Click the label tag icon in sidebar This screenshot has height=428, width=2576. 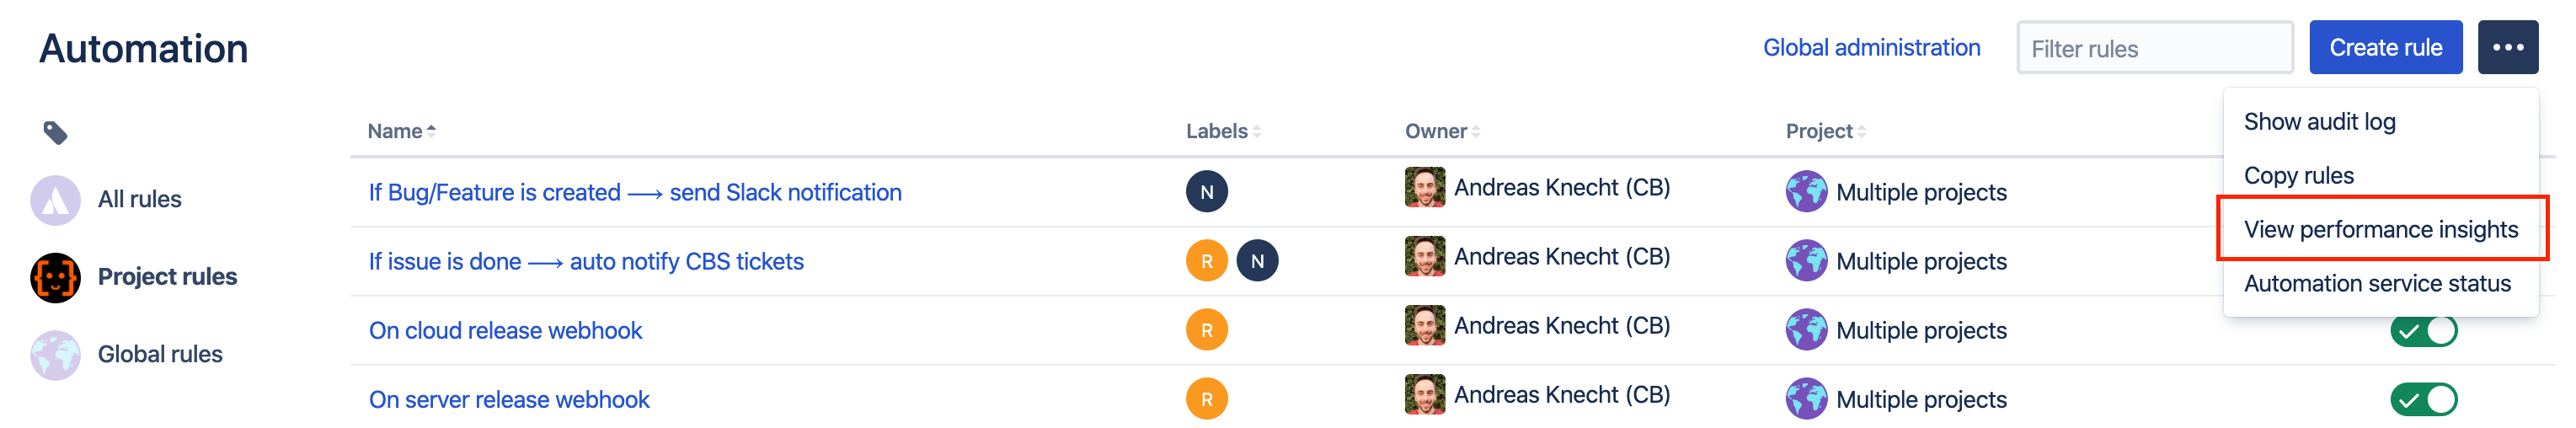click(56, 132)
